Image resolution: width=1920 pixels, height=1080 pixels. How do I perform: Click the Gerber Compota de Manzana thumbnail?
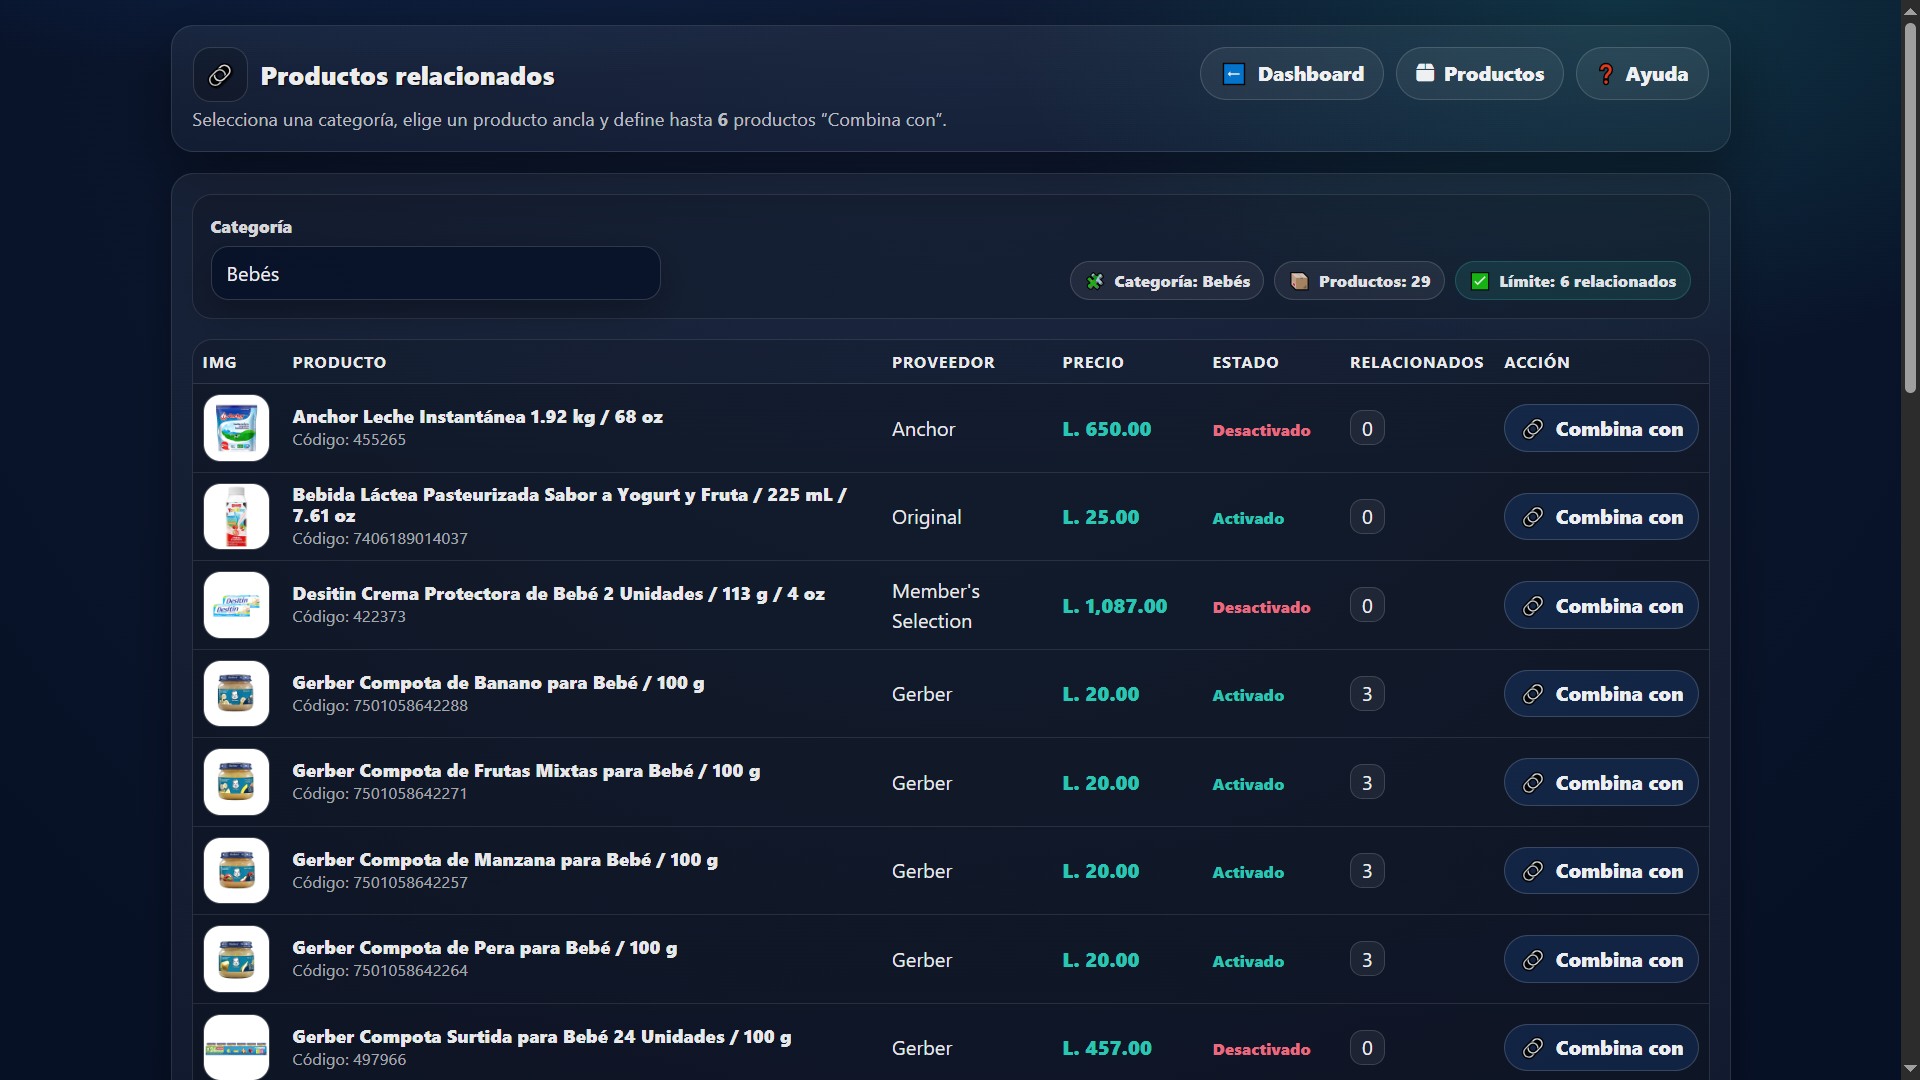pos(236,871)
